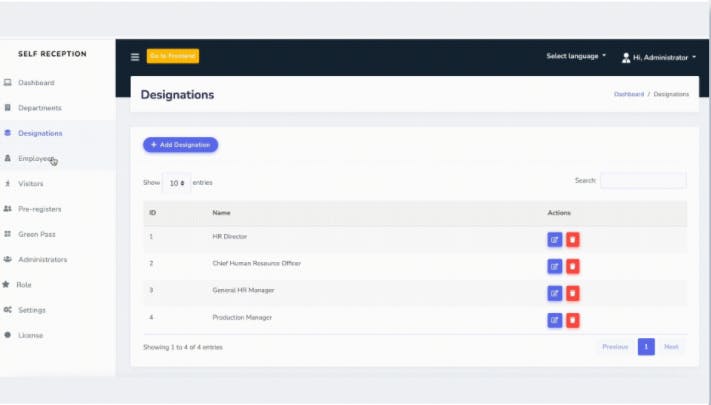This screenshot has height=405, width=711.
Task: Click the Go to Frontend button
Action: [173, 56]
